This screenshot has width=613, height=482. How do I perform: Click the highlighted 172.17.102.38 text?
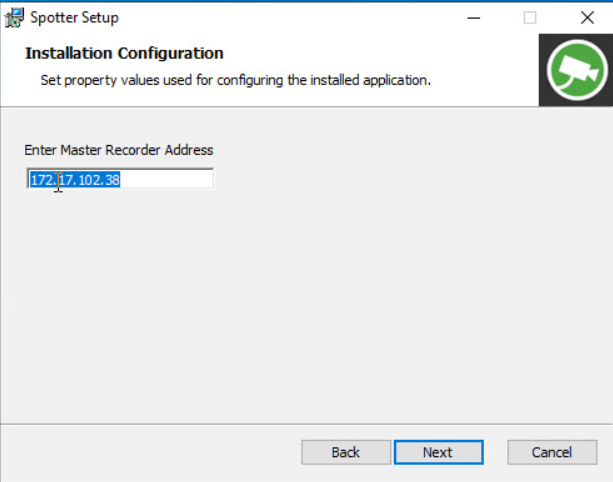pyautogui.click(x=75, y=179)
